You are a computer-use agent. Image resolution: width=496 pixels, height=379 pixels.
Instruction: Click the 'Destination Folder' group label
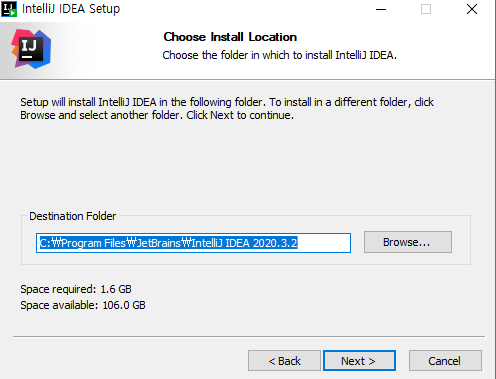pyautogui.click(x=73, y=216)
